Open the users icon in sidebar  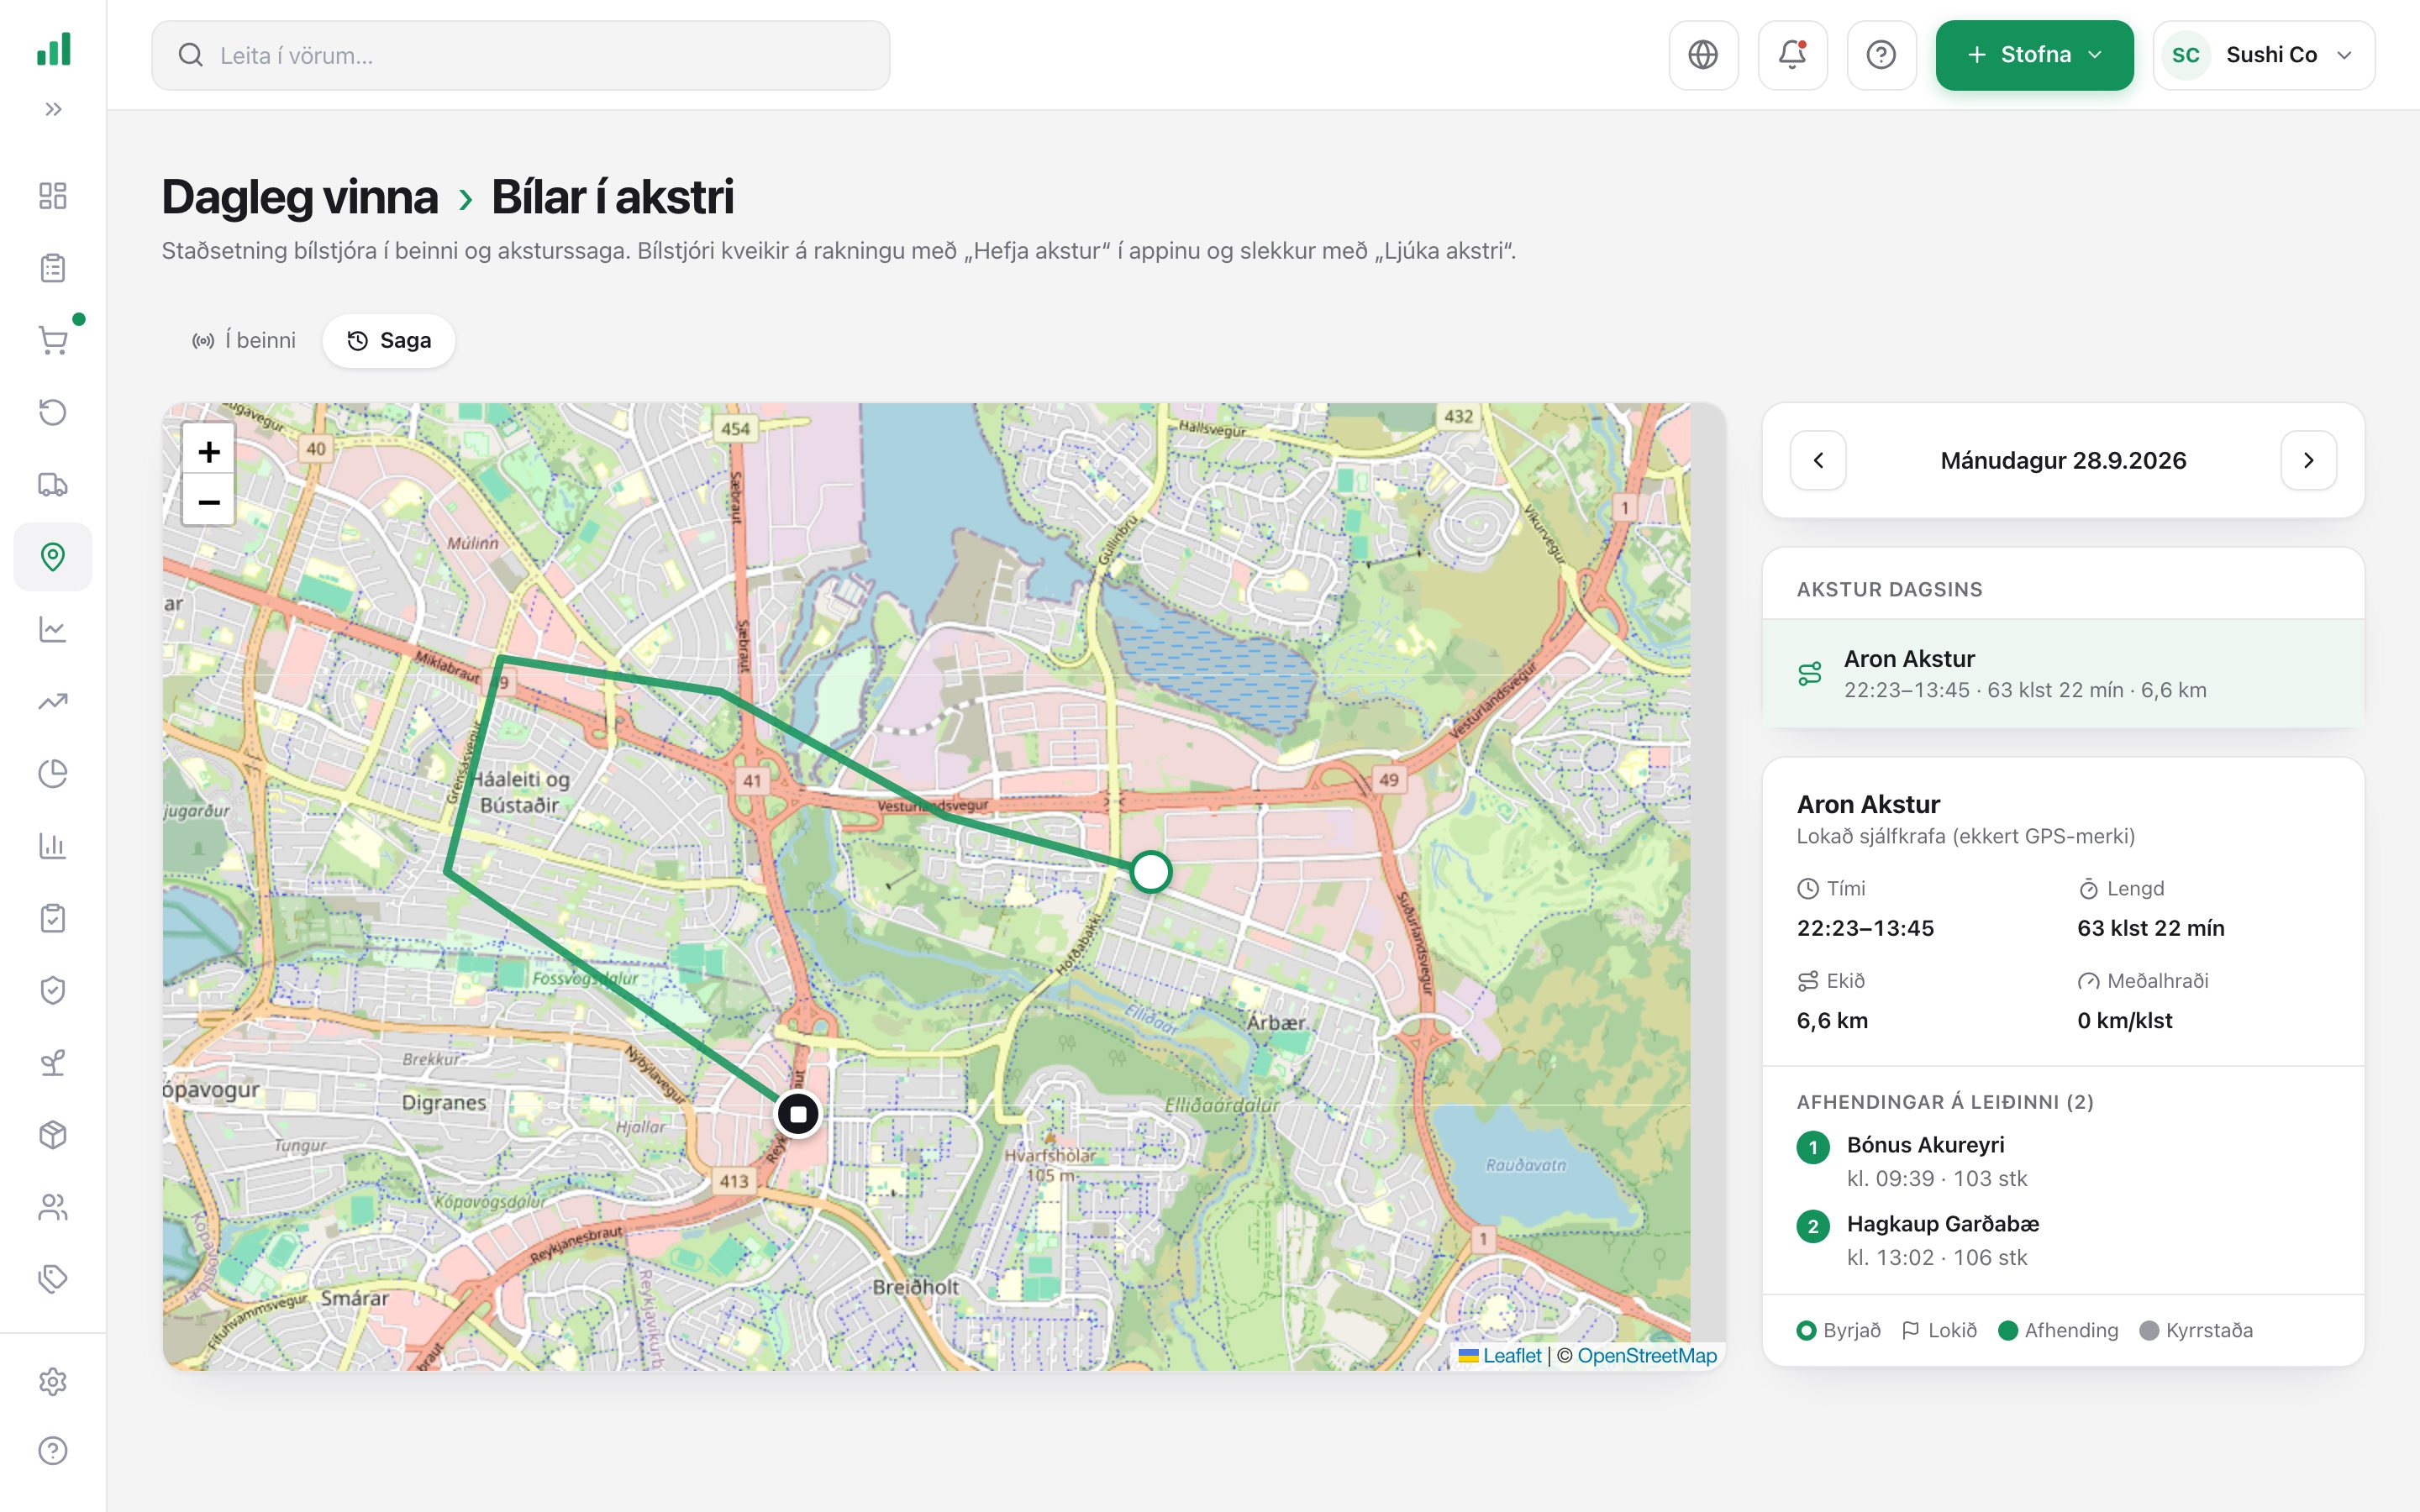coord(53,1207)
